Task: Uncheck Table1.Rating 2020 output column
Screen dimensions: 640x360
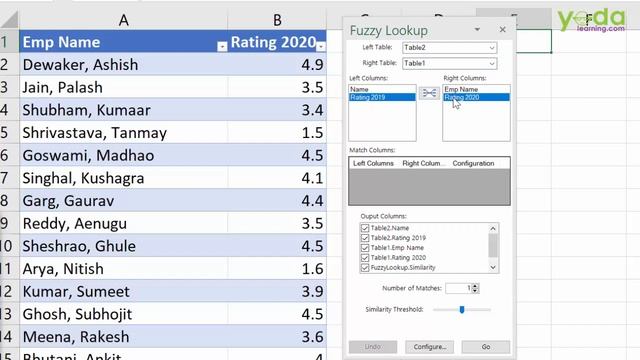Action: pyautogui.click(x=365, y=258)
